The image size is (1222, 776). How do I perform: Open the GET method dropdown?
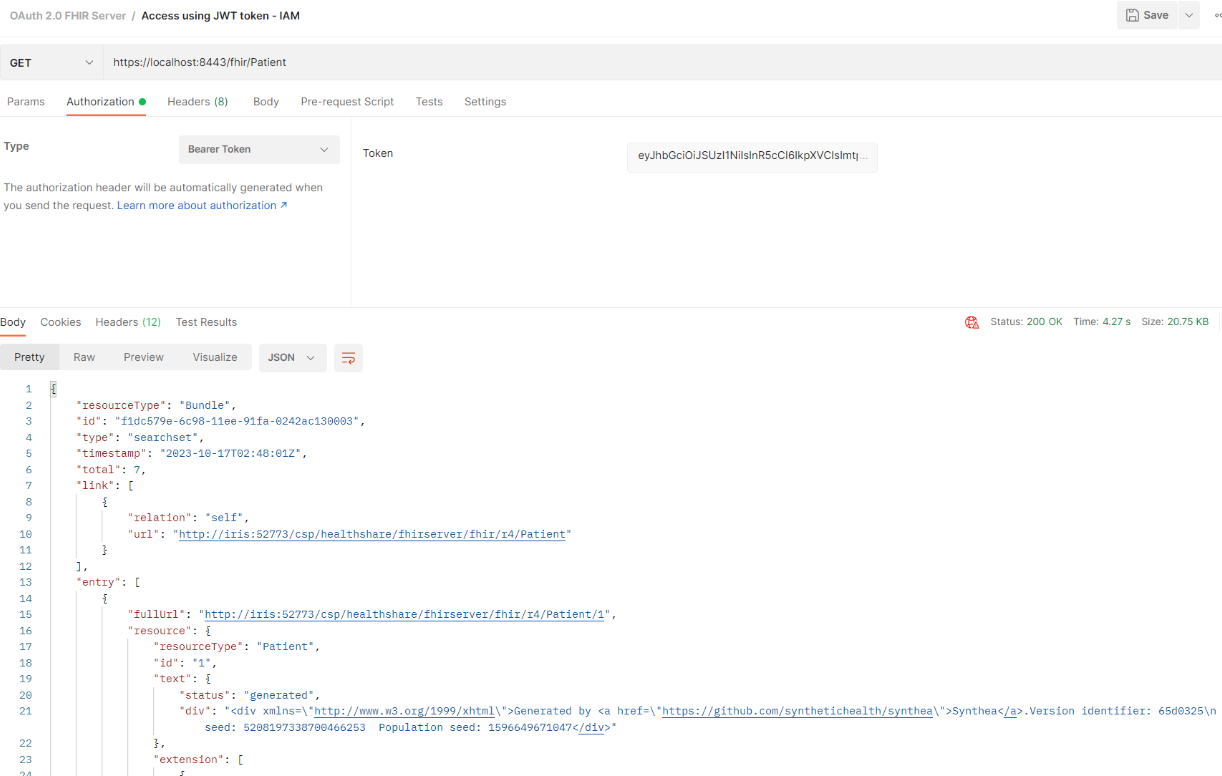pyautogui.click(x=50, y=62)
